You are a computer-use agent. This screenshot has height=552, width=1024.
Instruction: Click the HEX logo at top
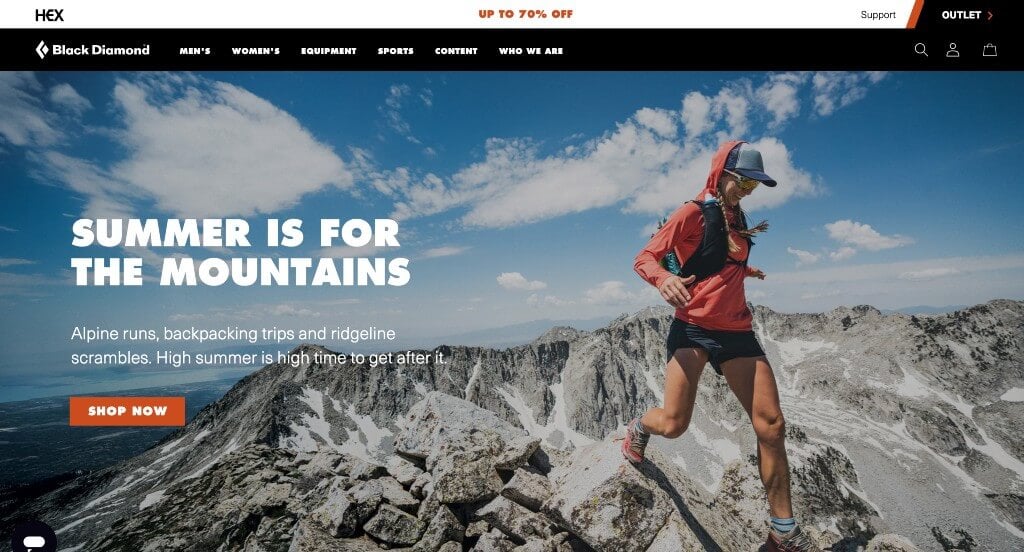coord(49,14)
